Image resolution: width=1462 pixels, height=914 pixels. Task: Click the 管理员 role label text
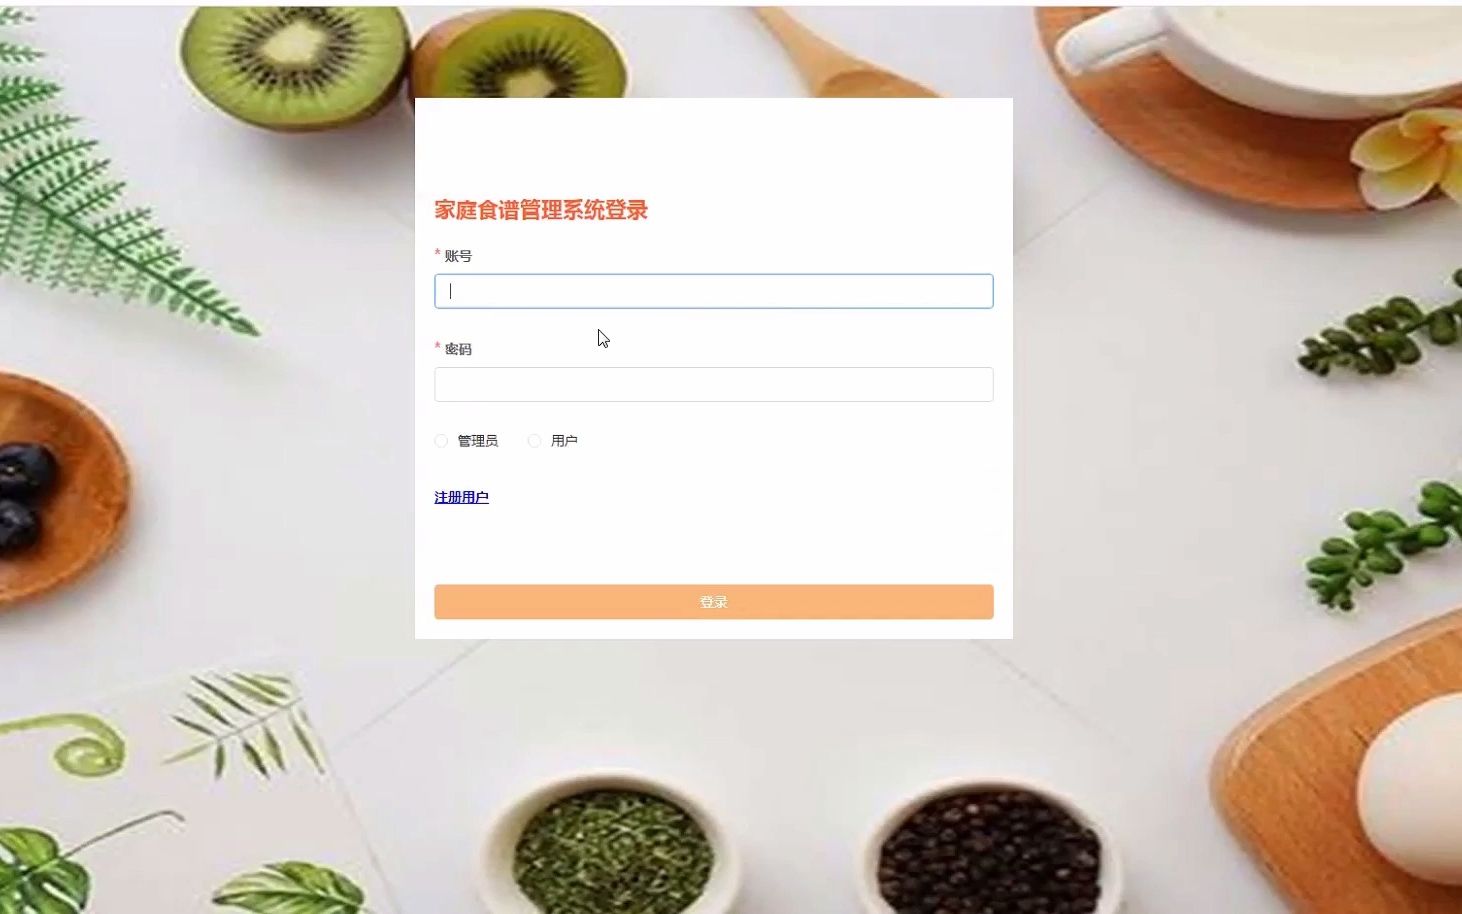(x=477, y=441)
